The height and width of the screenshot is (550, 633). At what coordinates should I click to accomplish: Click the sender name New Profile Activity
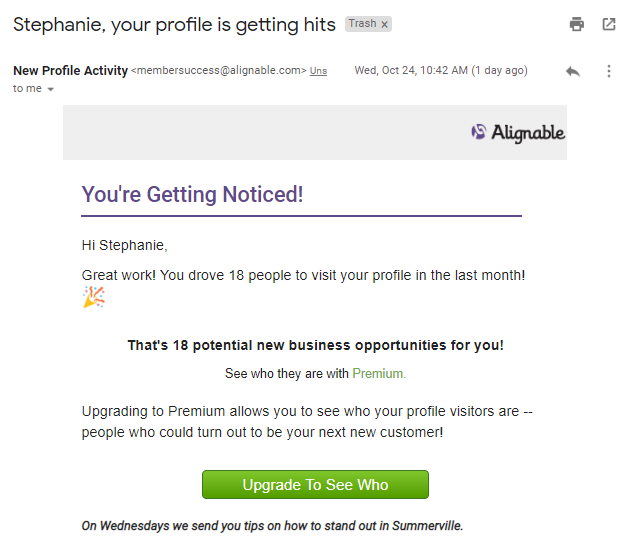(70, 71)
